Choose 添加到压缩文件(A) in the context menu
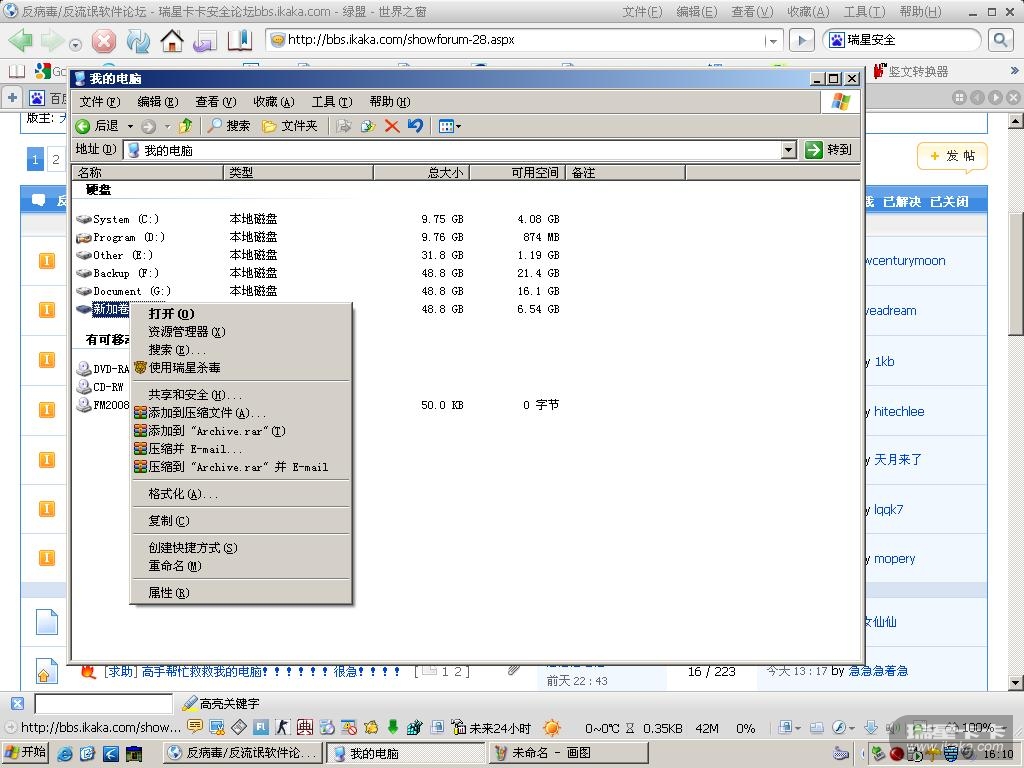 (241, 413)
